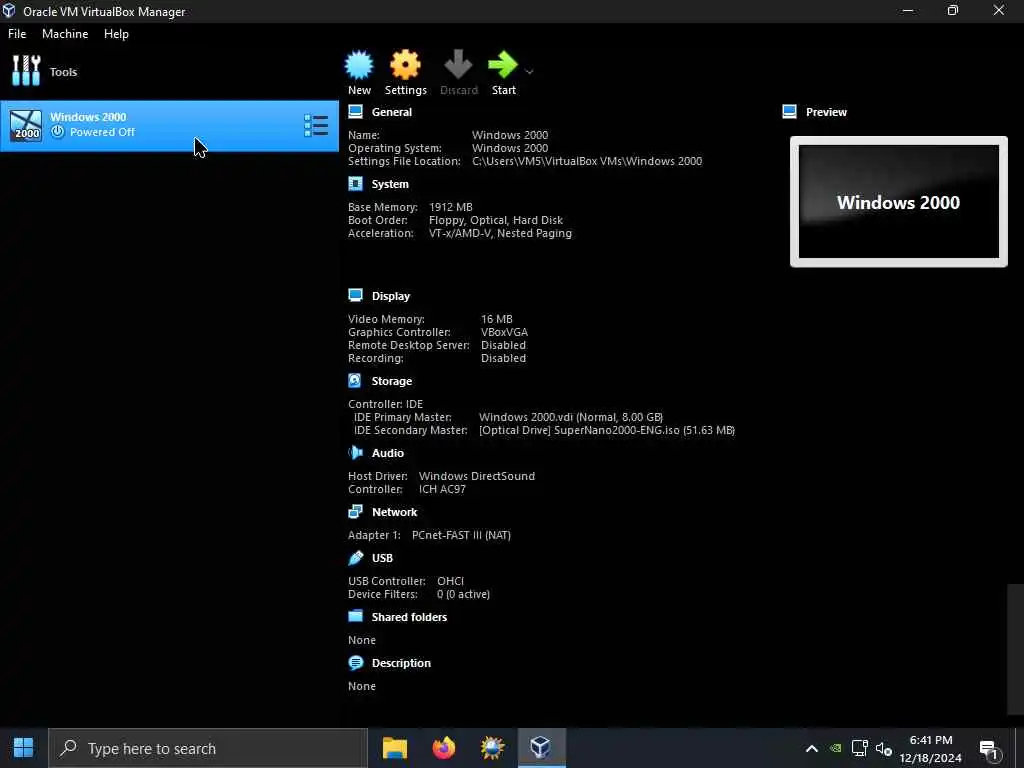Screen dimensions: 1024x768
Task: Click the General section monitor icon
Action: 355,112
